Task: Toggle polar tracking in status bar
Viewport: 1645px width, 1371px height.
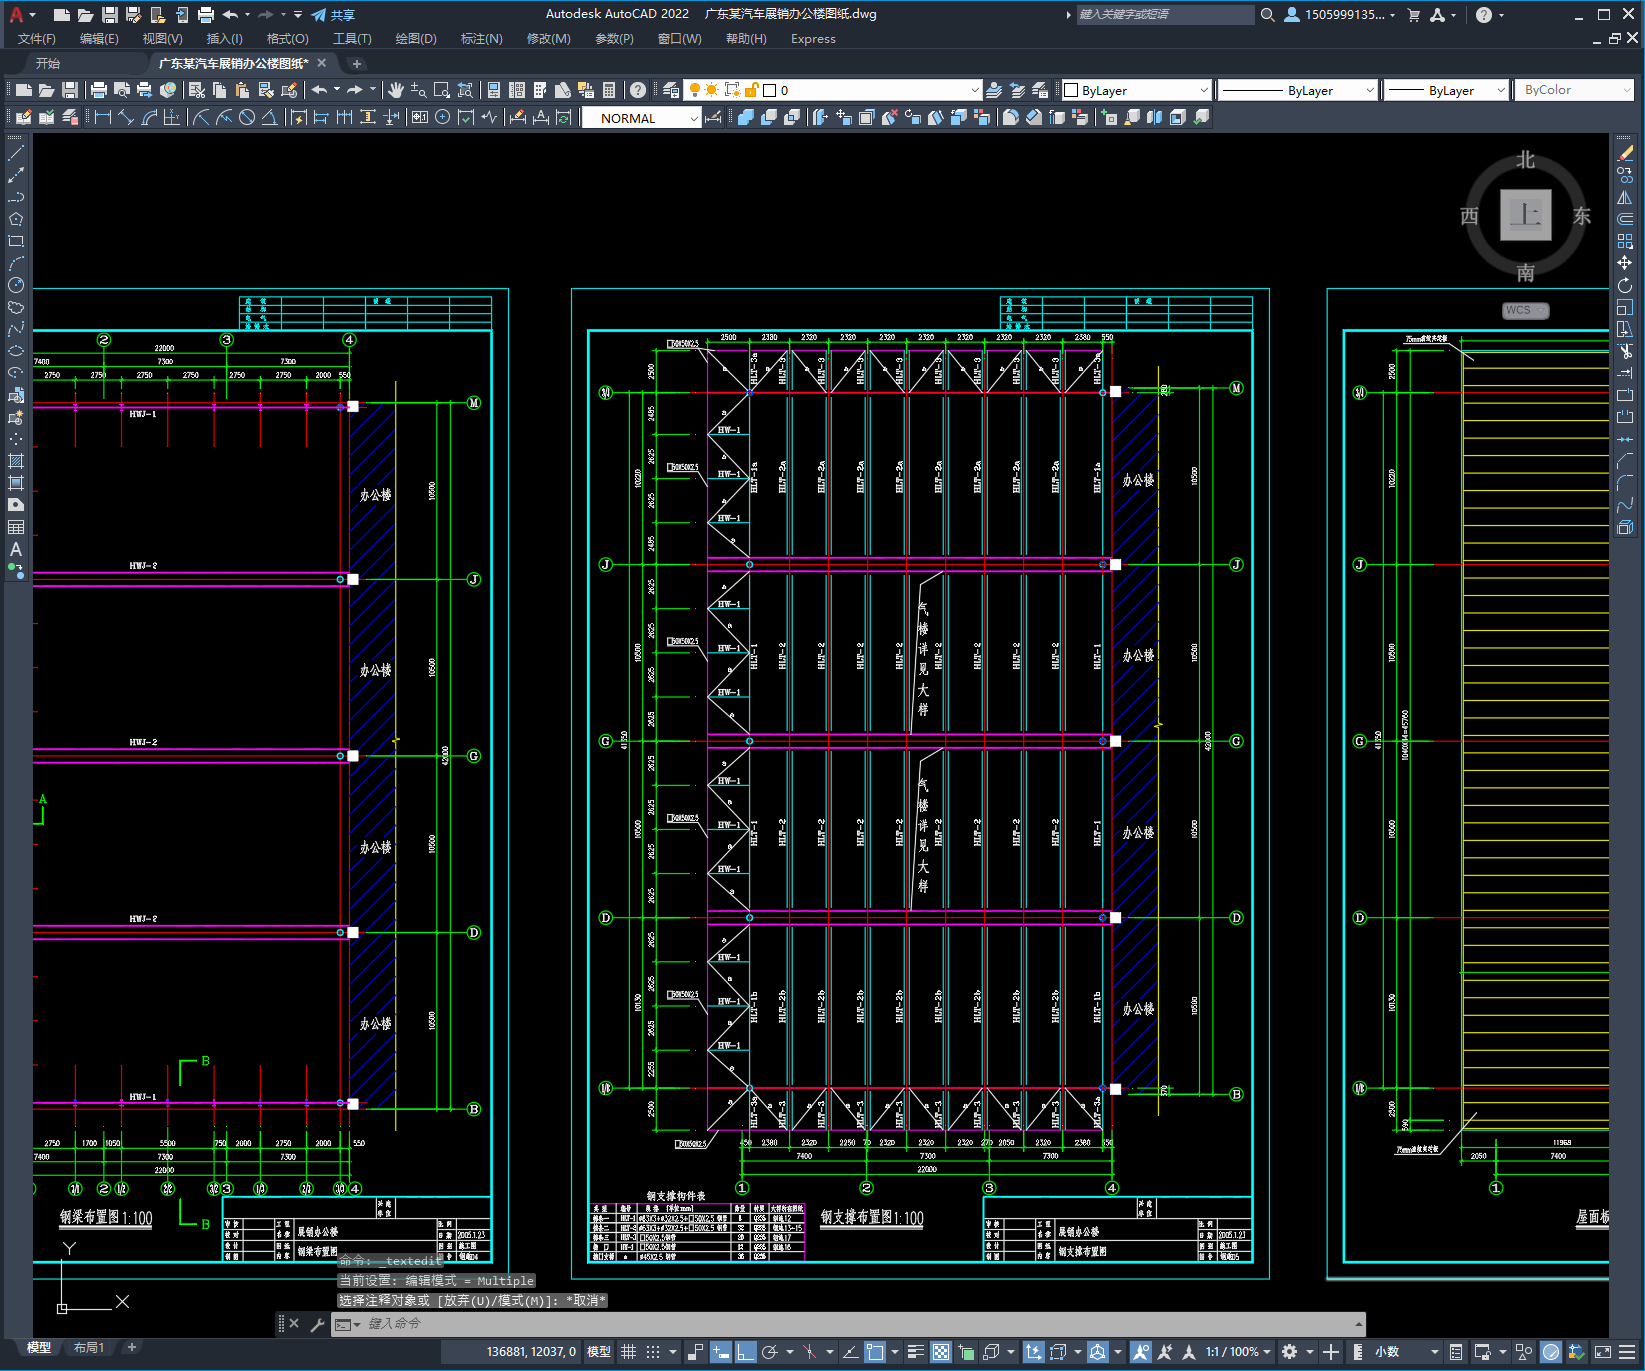Action: point(769,1352)
